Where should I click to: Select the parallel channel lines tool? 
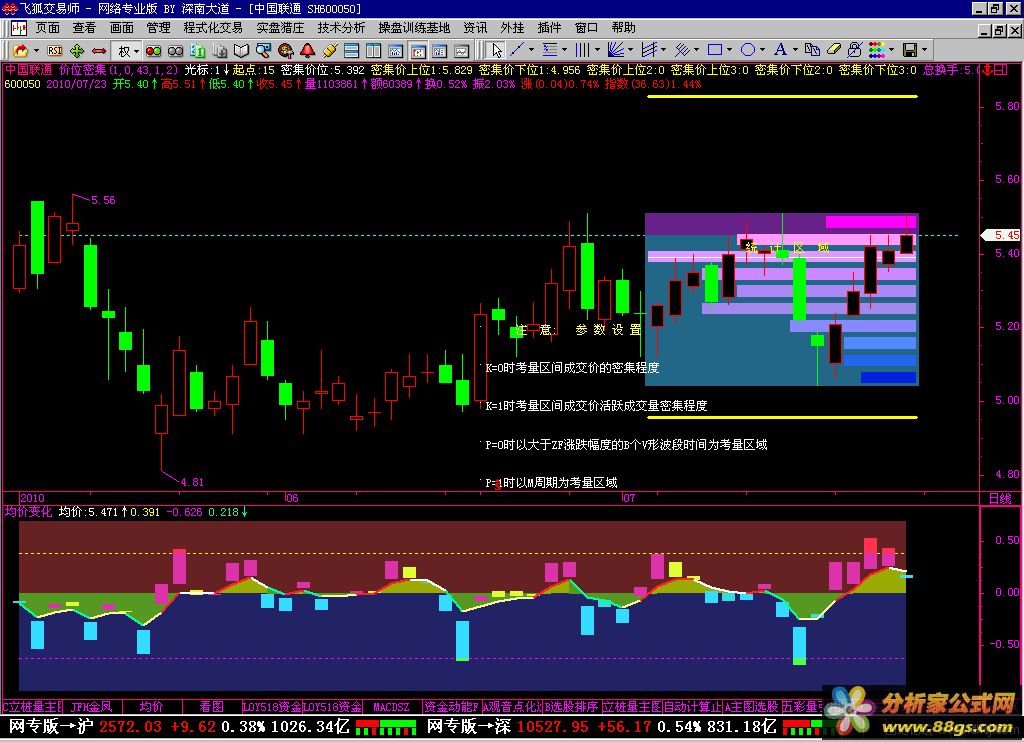[x=648, y=50]
